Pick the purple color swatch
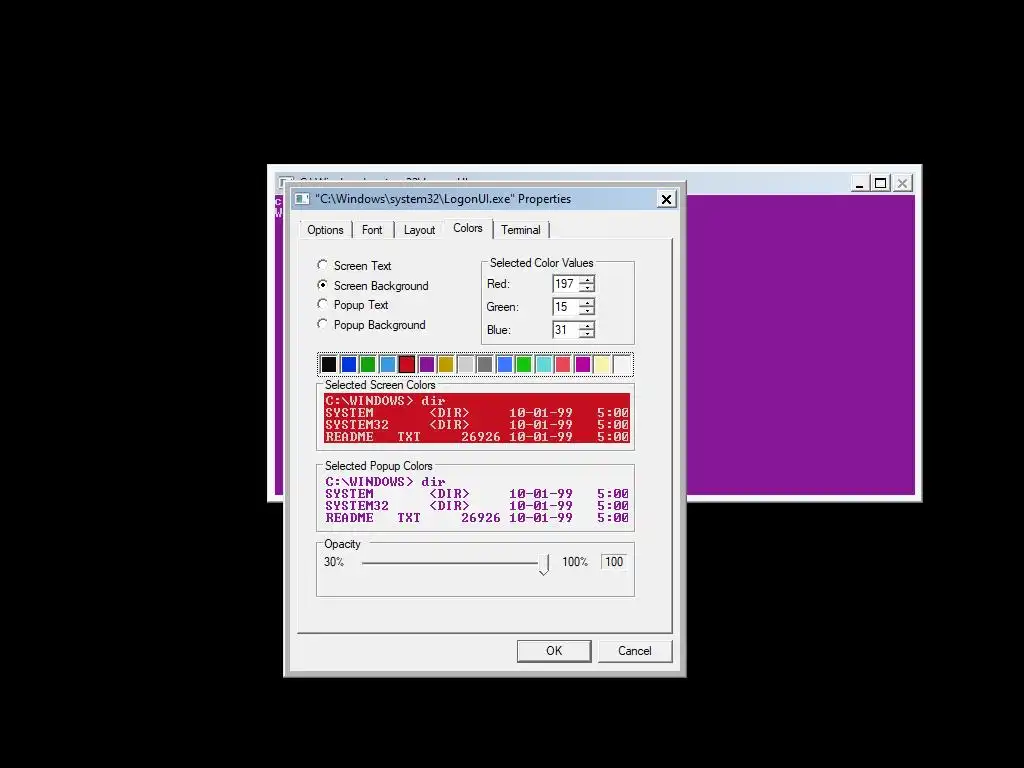 tap(427, 364)
